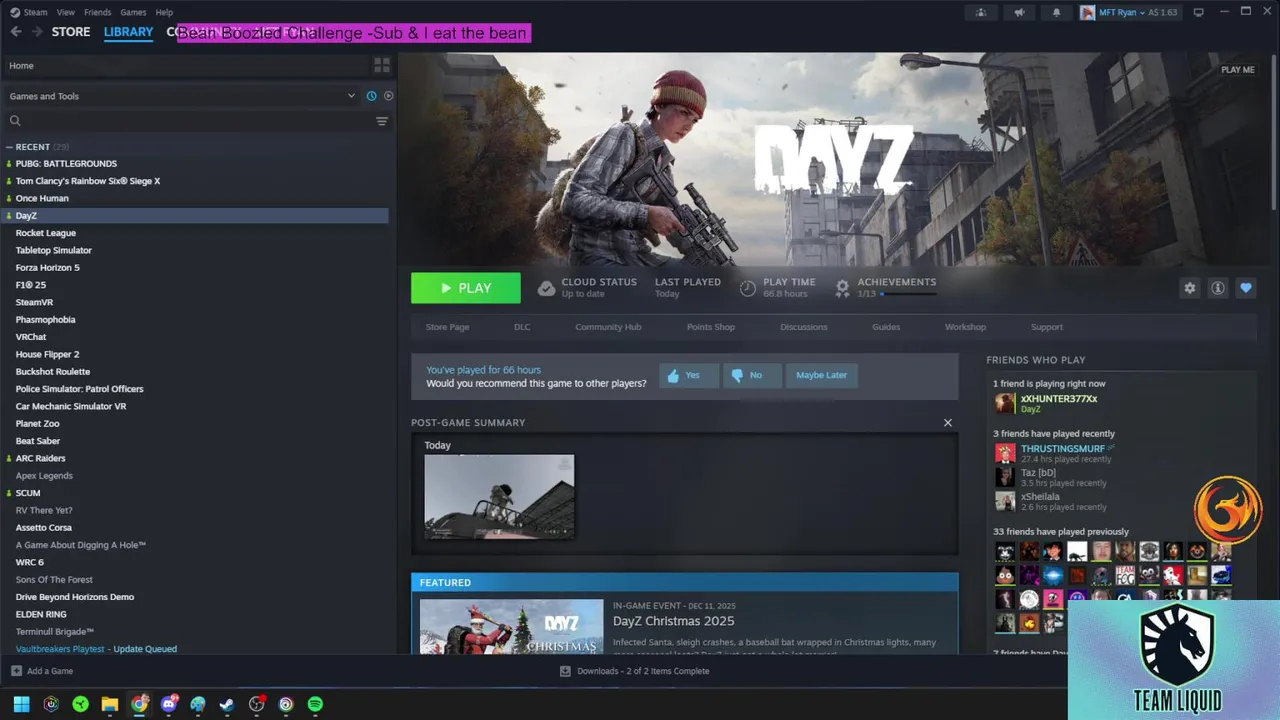Click the library search field
This screenshot has width=1280, height=720.
tap(195, 121)
